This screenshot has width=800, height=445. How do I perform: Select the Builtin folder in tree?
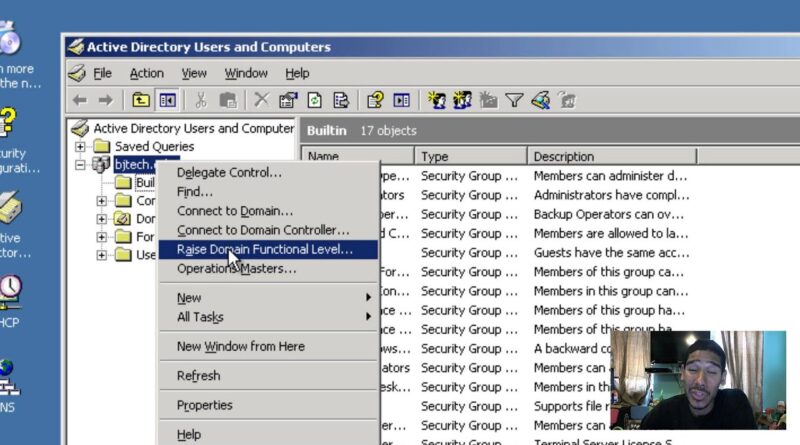tap(144, 183)
